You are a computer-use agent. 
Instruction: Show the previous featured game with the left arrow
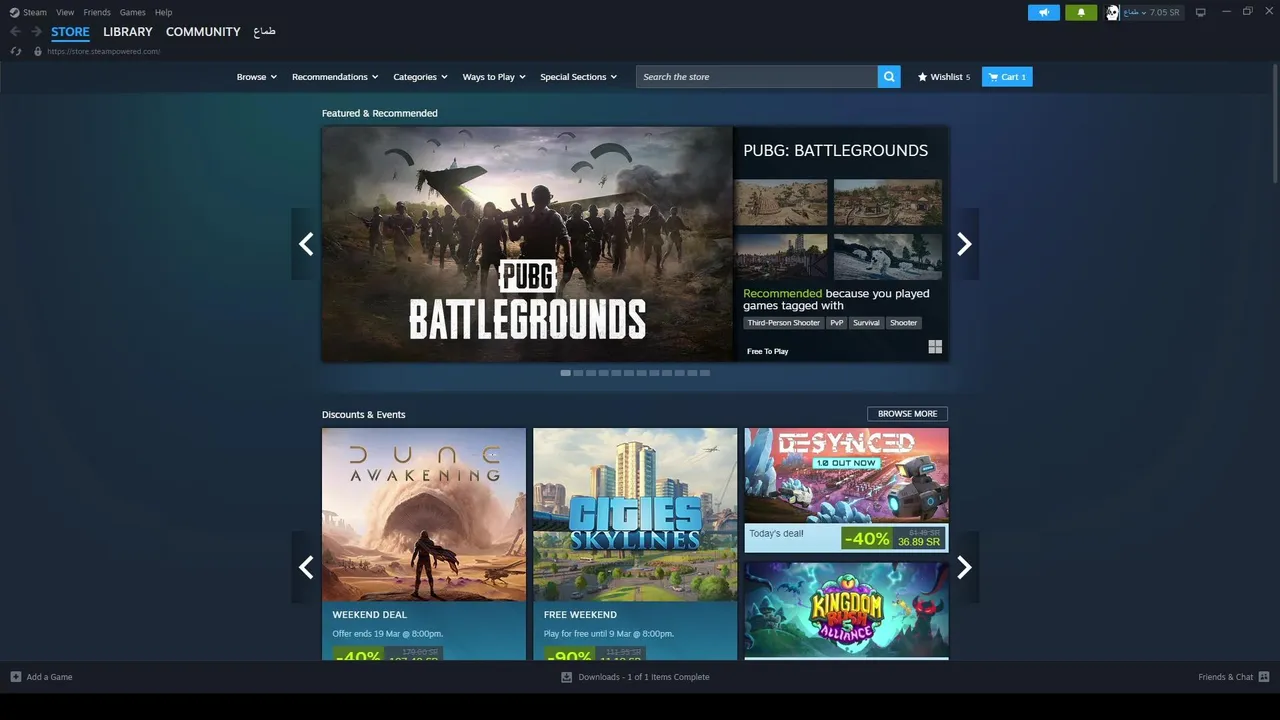[306, 244]
